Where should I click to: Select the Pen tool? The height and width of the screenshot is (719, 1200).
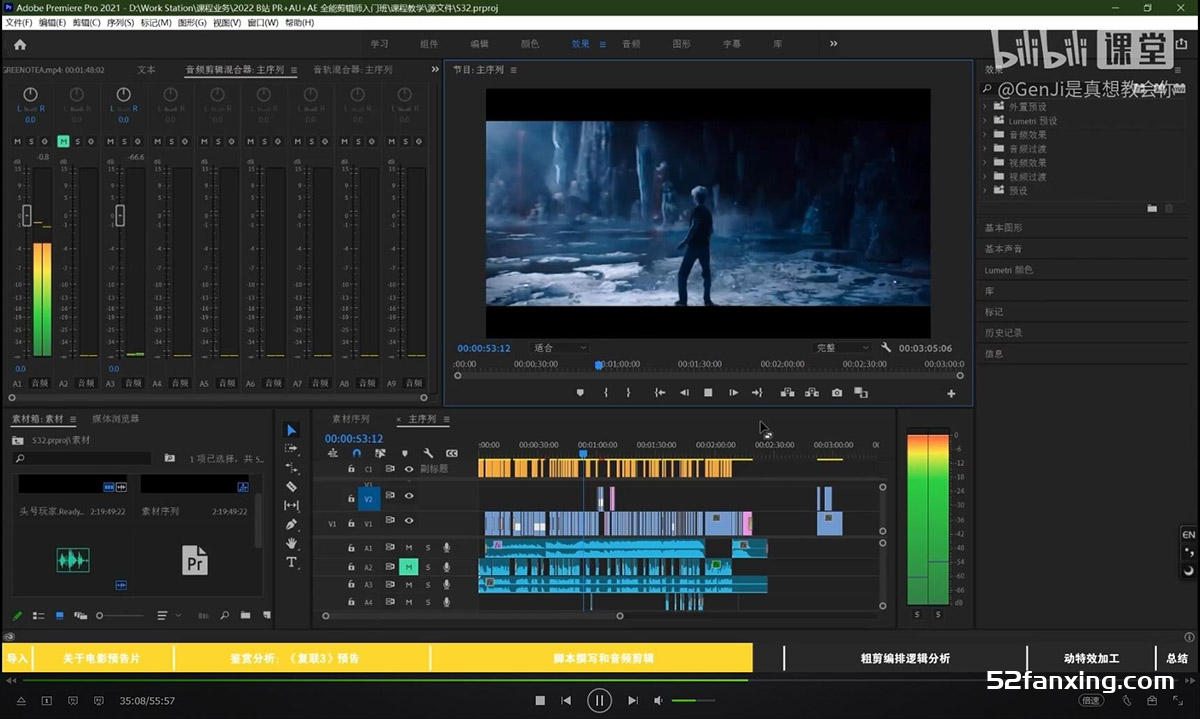pyautogui.click(x=292, y=524)
